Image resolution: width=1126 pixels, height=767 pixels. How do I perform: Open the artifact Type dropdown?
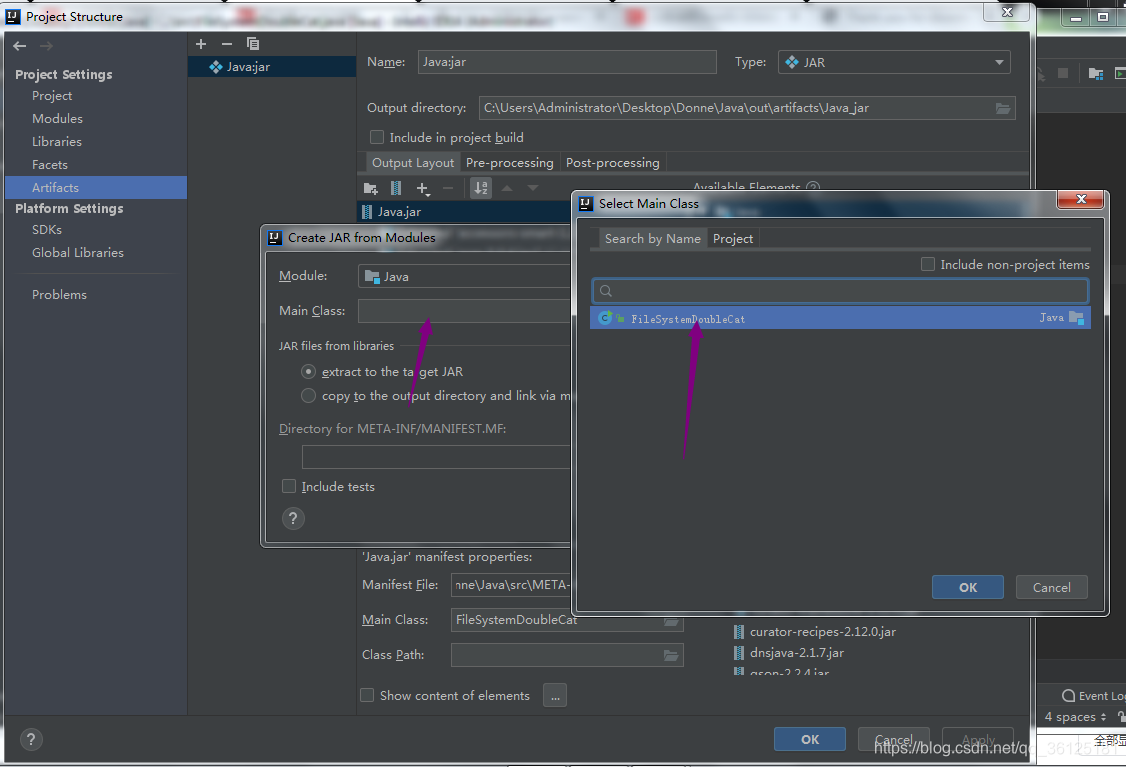pyautogui.click(x=894, y=62)
